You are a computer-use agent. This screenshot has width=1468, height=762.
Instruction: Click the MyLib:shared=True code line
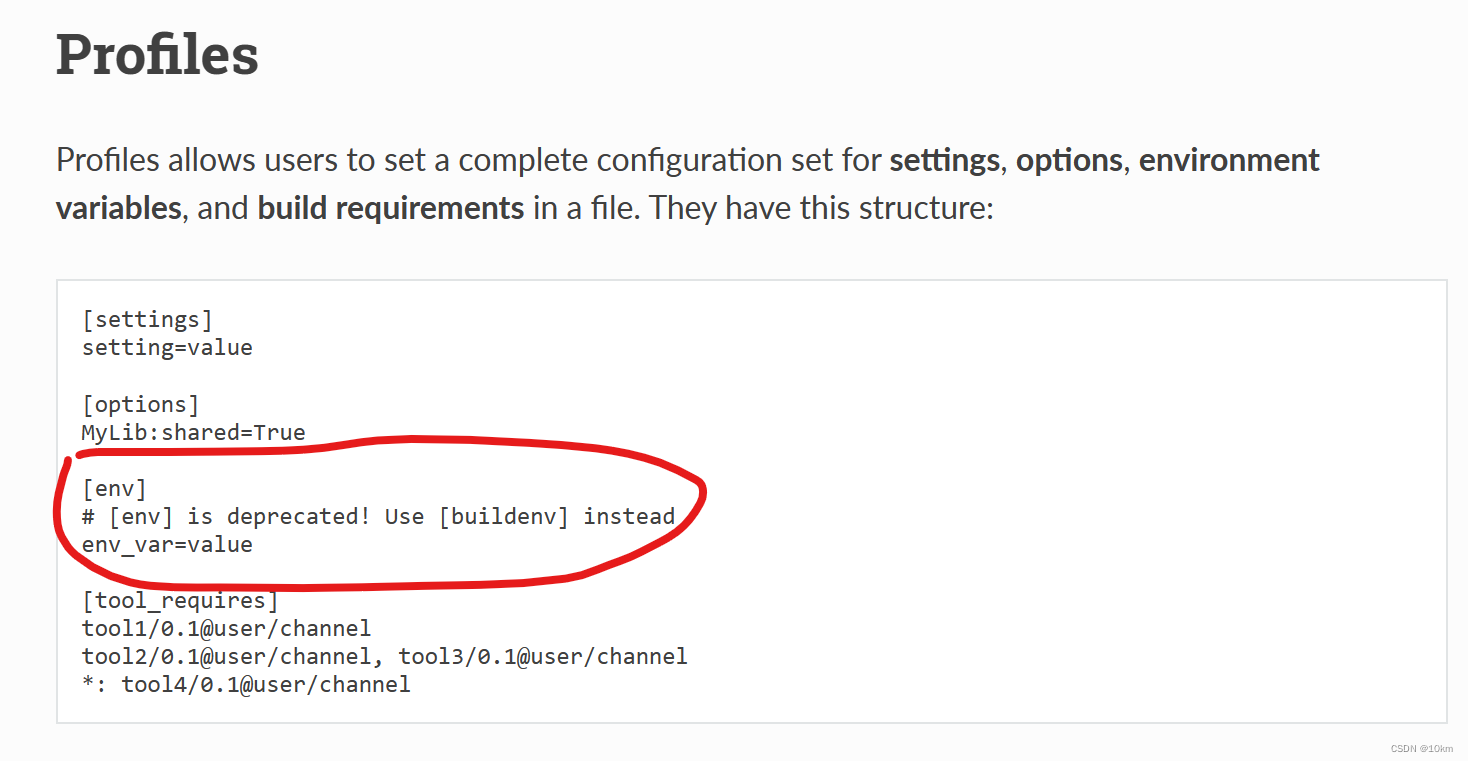(x=193, y=432)
